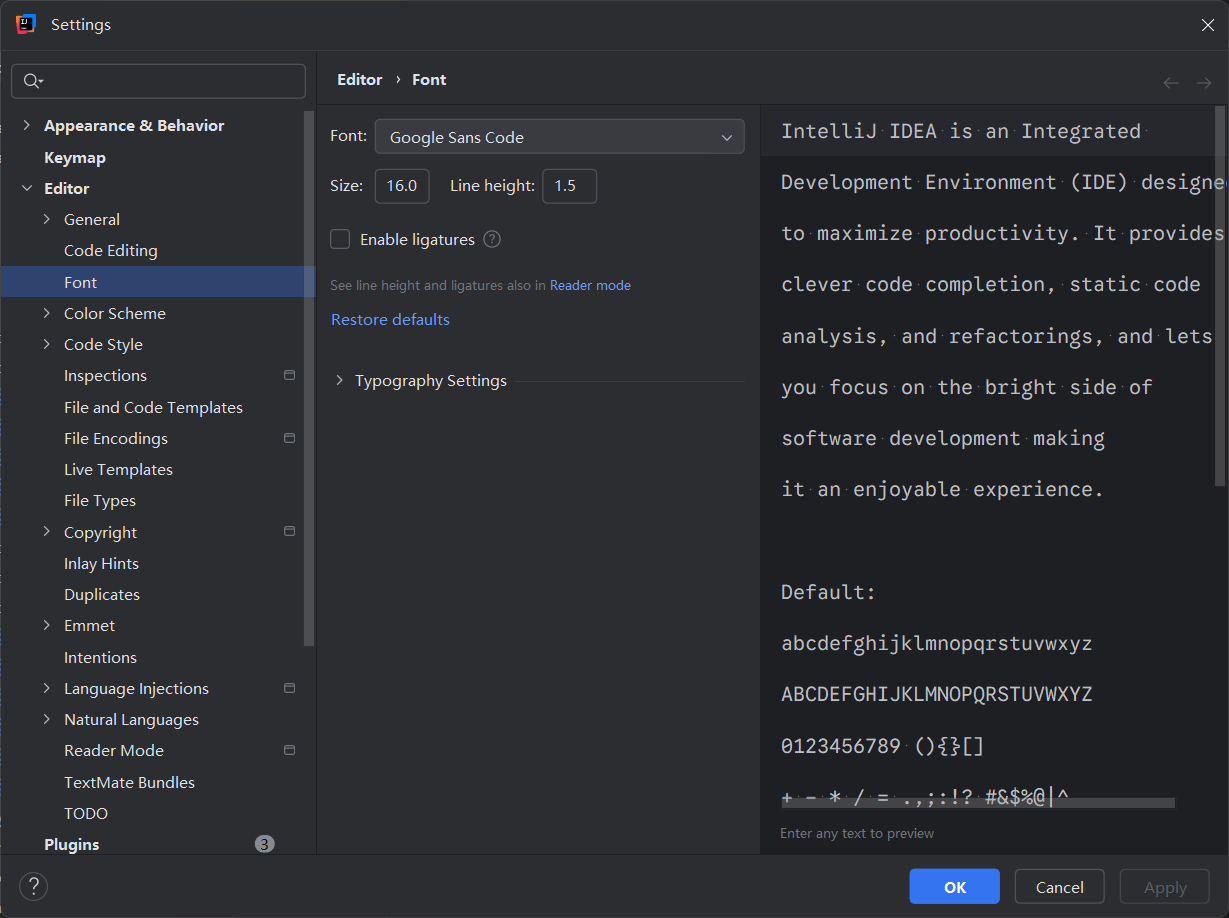Click the Plugins update count badge

264,844
